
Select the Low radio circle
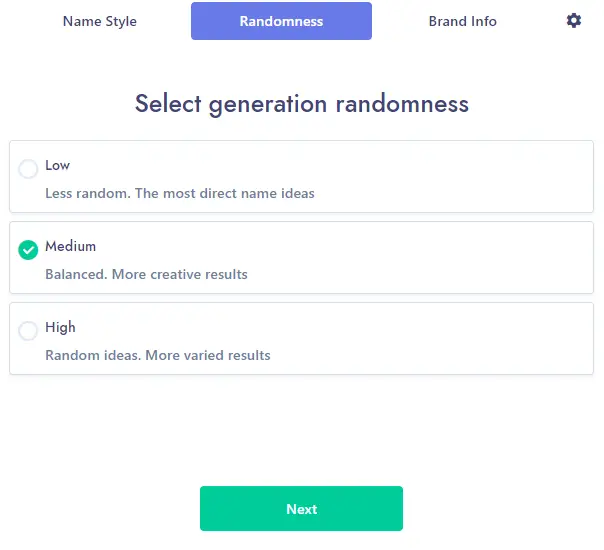click(x=28, y=169)
